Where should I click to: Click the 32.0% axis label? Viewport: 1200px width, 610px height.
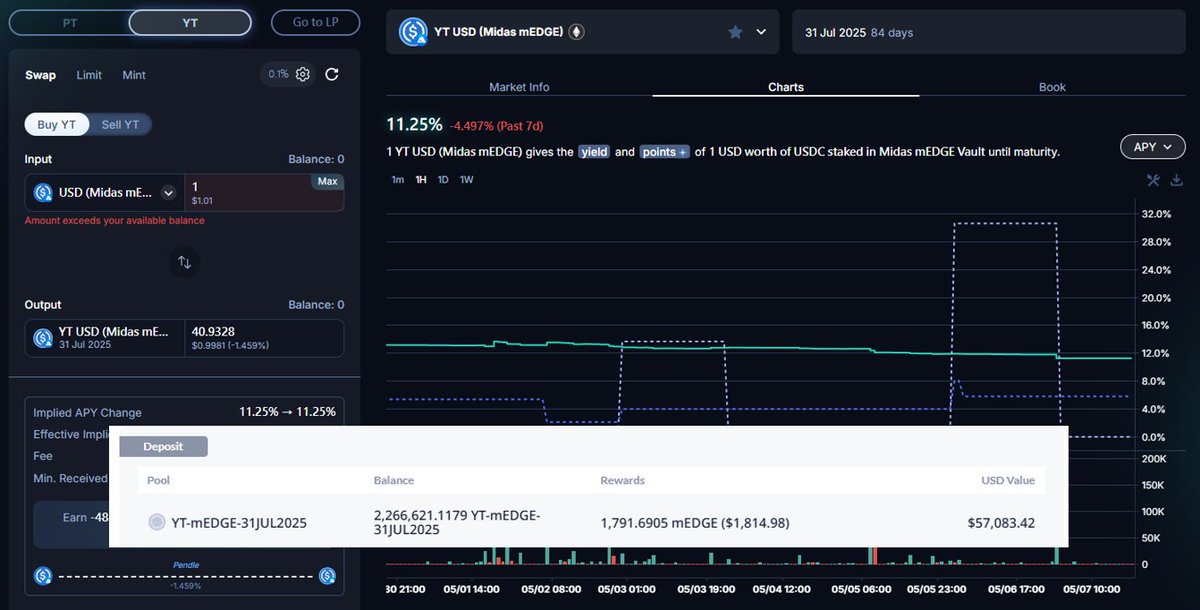[x=1155, y=214]
